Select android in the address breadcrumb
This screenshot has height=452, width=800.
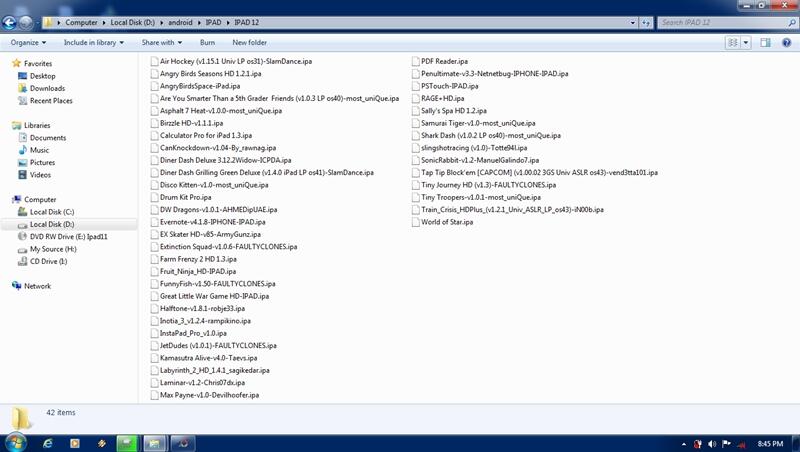[181, 22]
